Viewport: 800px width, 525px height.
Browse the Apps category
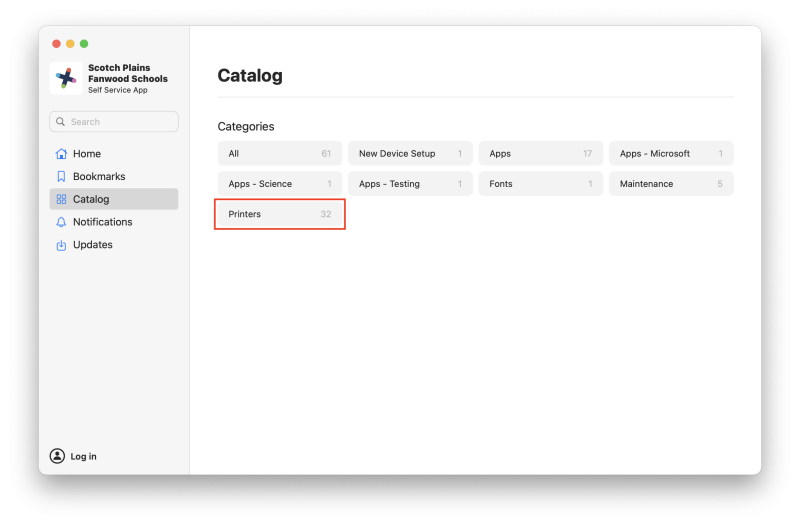(540, 154)
